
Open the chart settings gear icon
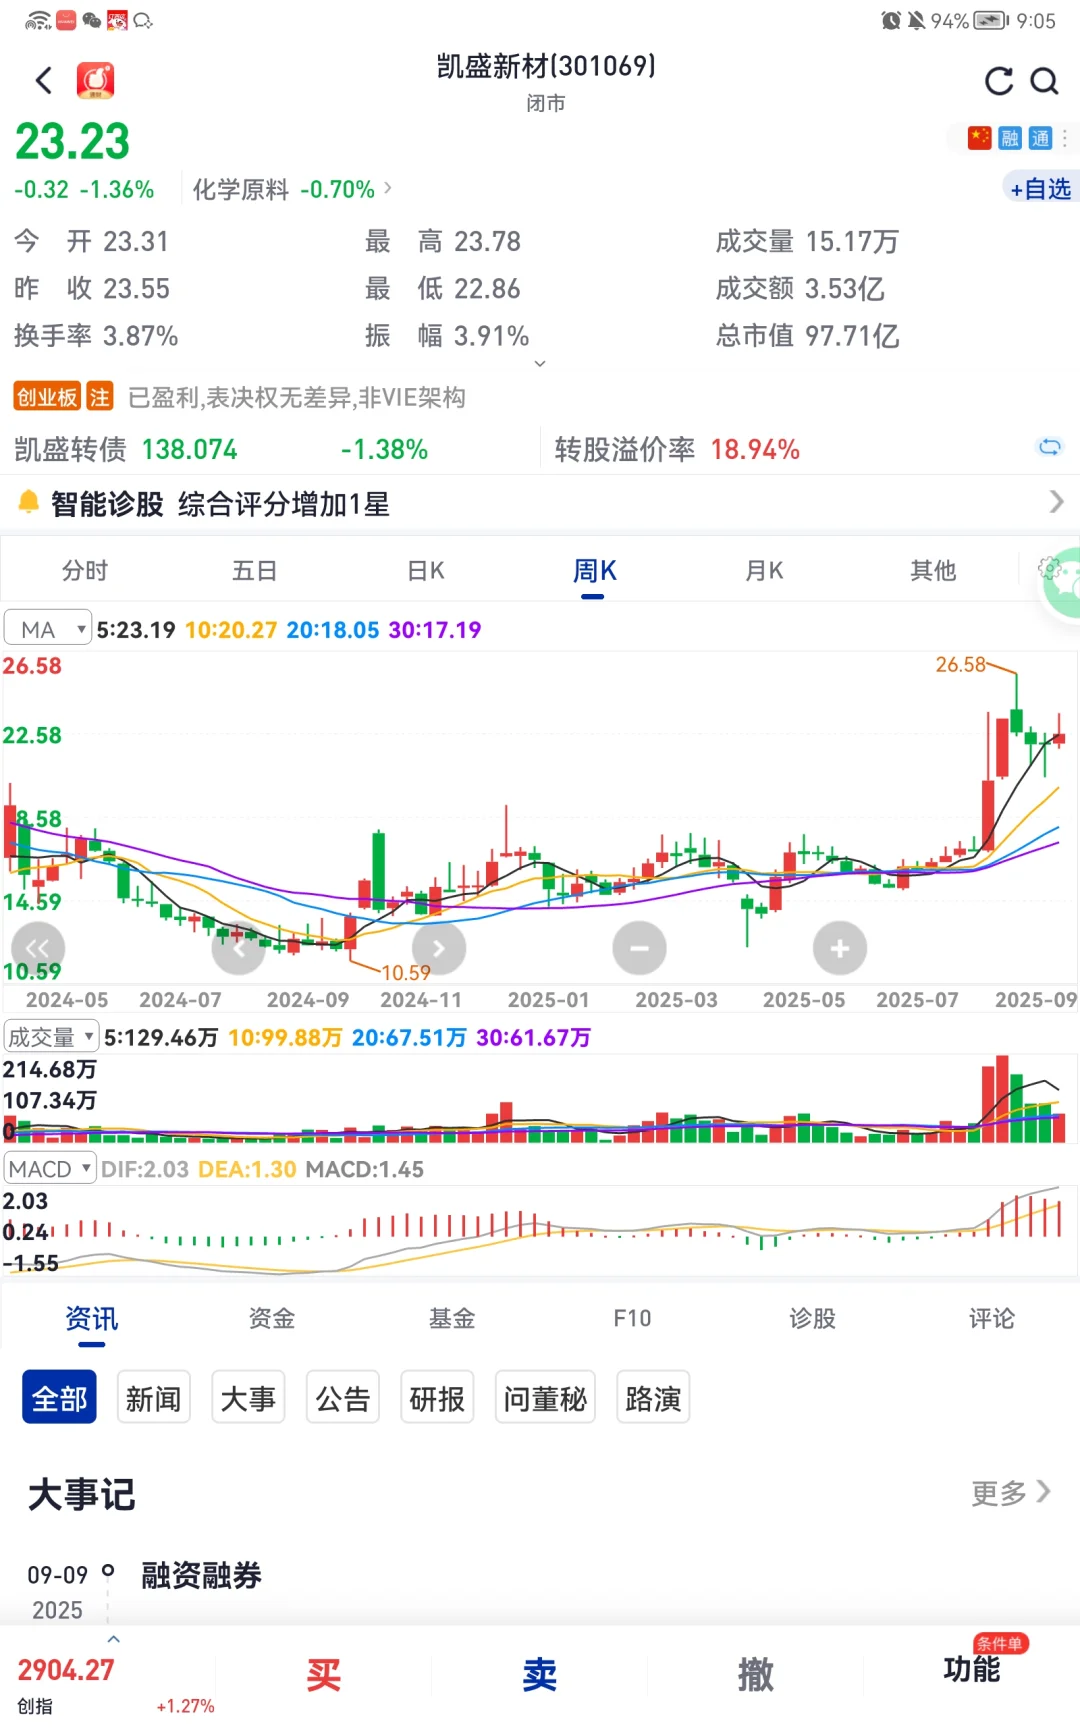click(1048, 569)
